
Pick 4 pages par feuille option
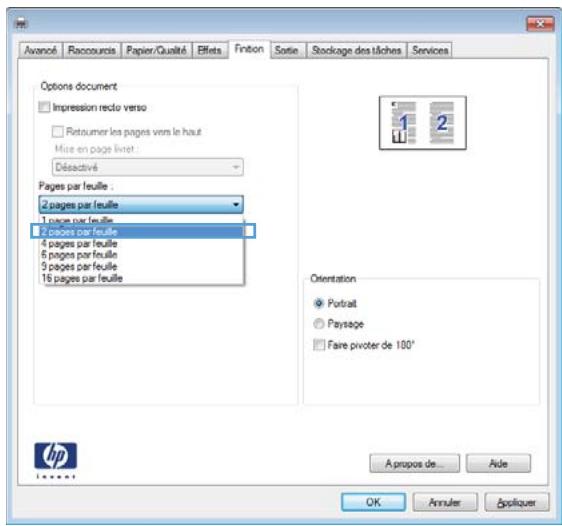click(x=141, y=244)
